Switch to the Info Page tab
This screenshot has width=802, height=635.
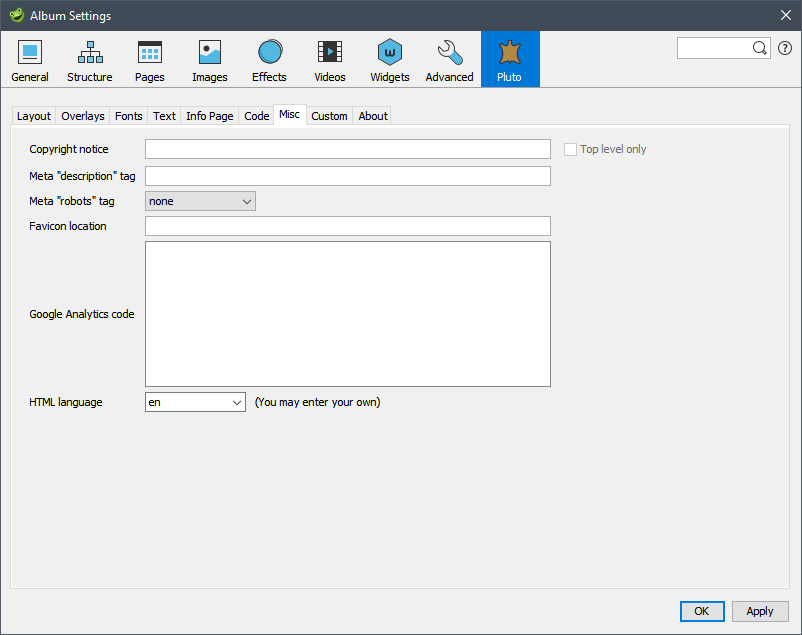[210, 116]
